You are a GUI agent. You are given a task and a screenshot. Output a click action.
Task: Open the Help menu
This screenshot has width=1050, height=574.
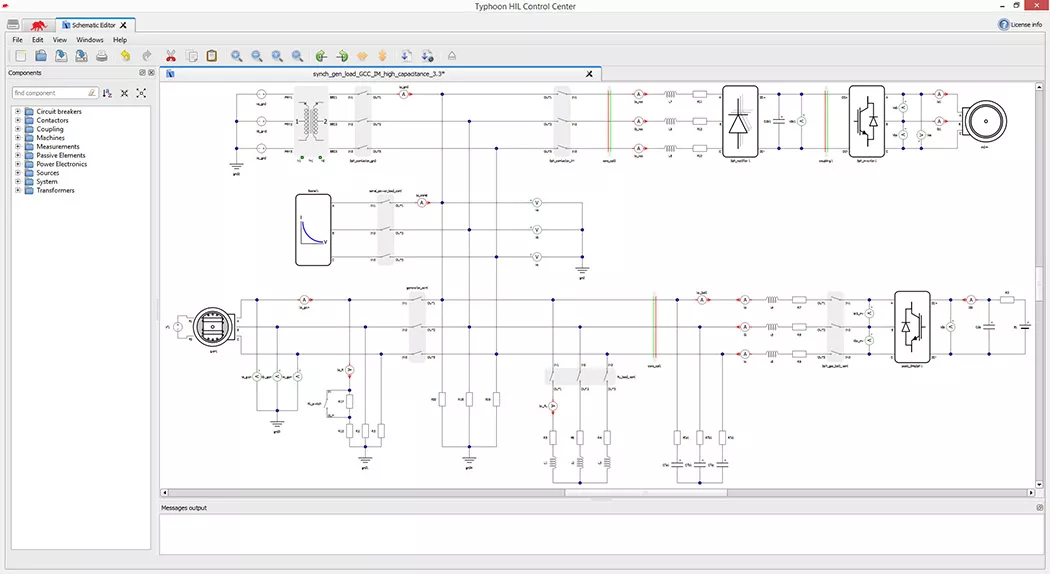120,40
